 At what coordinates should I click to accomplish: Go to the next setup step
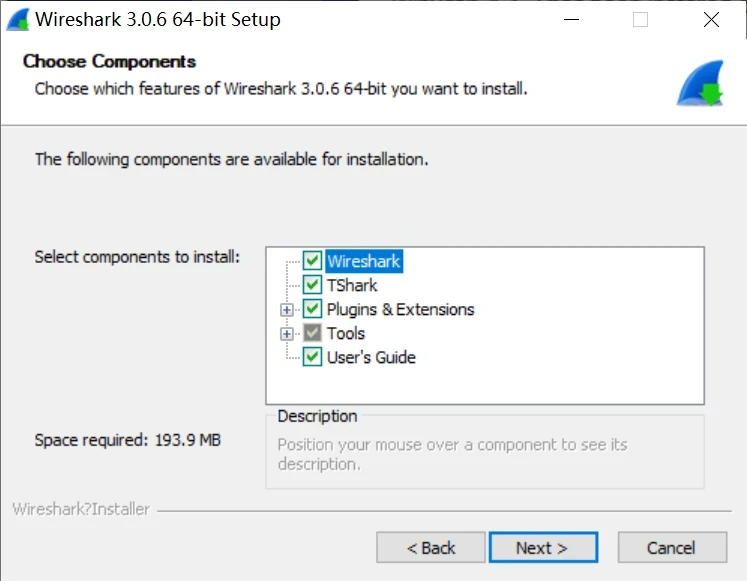pos(542,547)
